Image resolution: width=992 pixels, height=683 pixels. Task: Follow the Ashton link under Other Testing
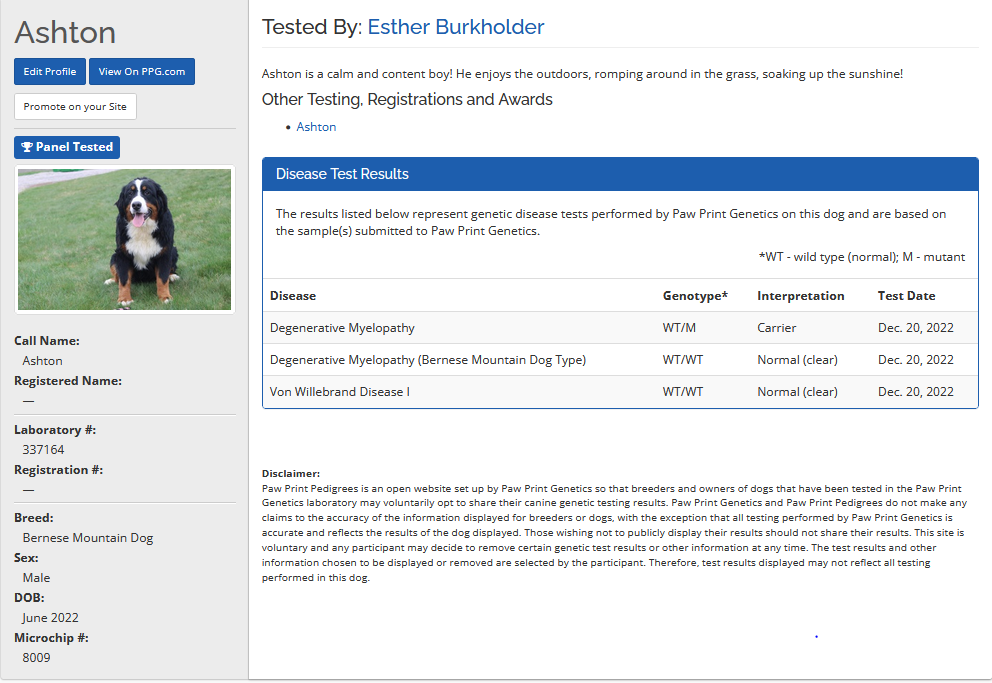pyautogui.click(x=316, y=127)
